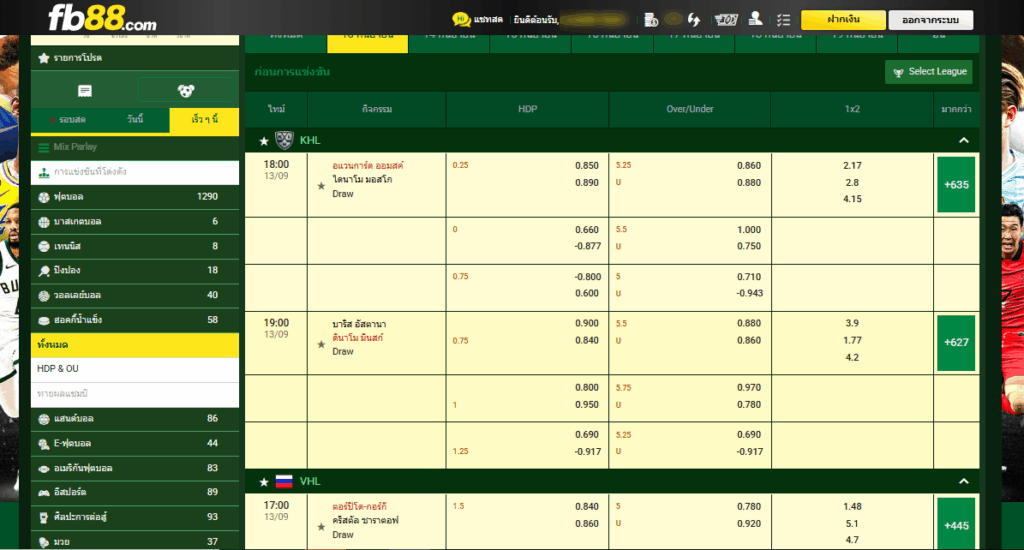This screenshot has height=550, width=1024.
Task: Expand +635 more markets
Action: point(956,185)
